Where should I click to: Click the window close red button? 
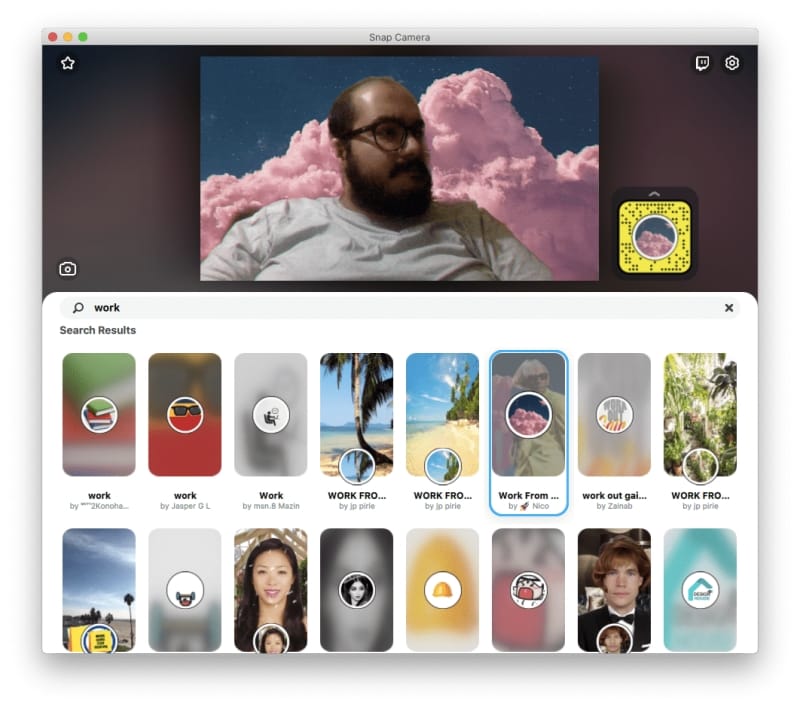click(53, 37)
